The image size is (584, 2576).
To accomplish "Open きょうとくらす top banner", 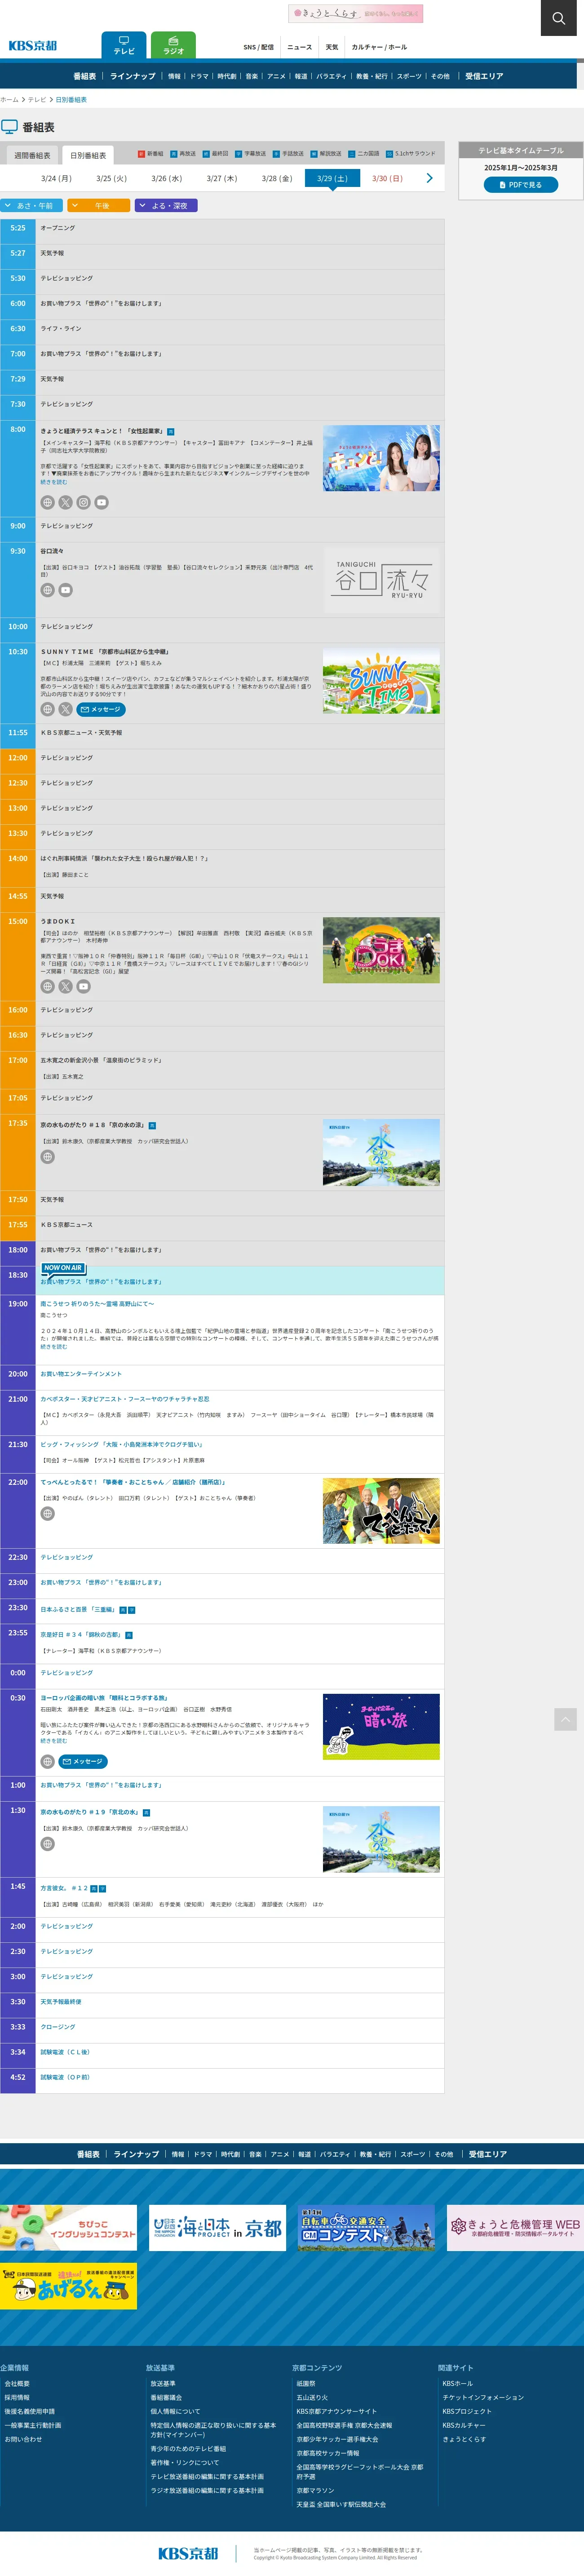I will tap(356, 13).
